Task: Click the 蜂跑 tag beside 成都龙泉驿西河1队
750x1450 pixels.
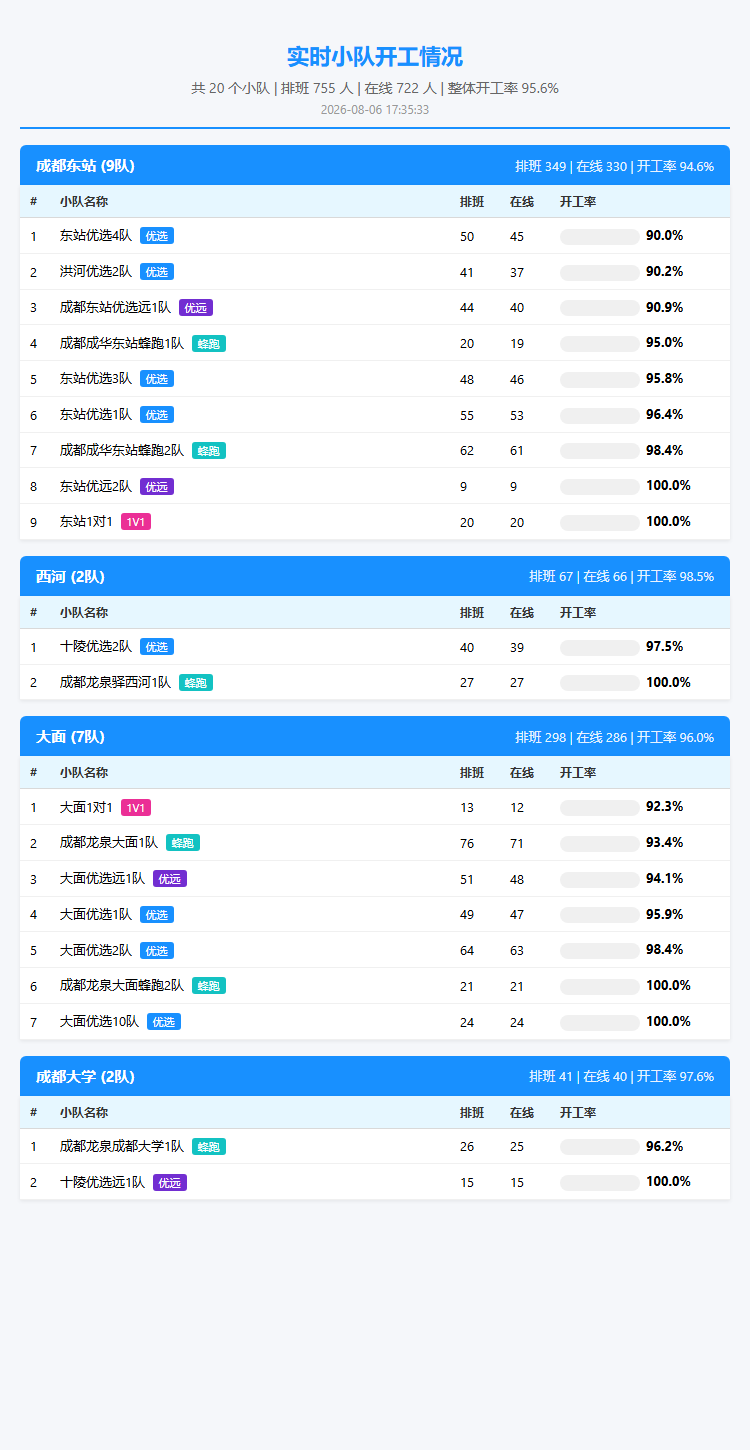Action: click(196, 683)
